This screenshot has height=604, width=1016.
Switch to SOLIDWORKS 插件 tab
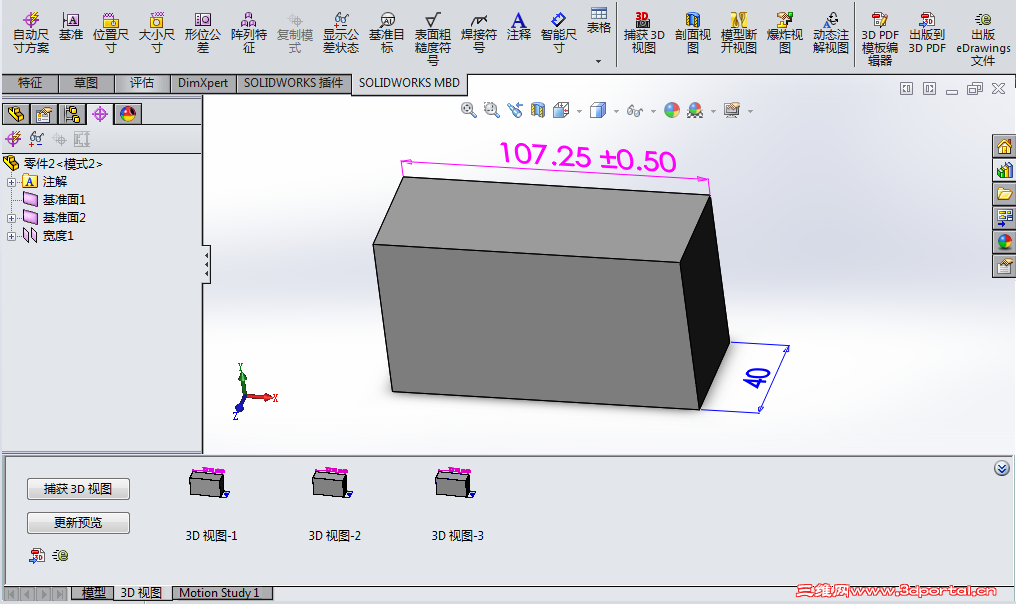[294, 83]
